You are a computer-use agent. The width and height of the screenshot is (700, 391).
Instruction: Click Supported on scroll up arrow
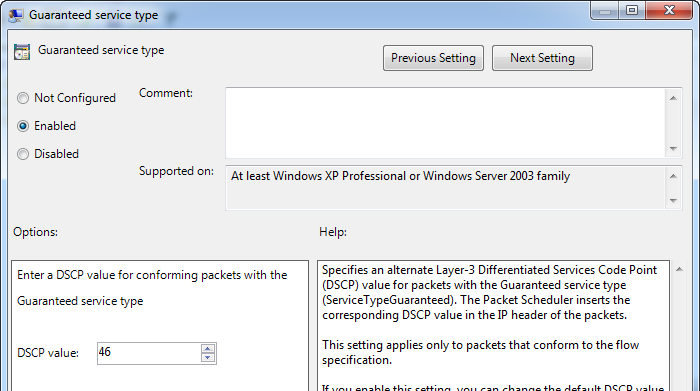click(x=673, y=176)
